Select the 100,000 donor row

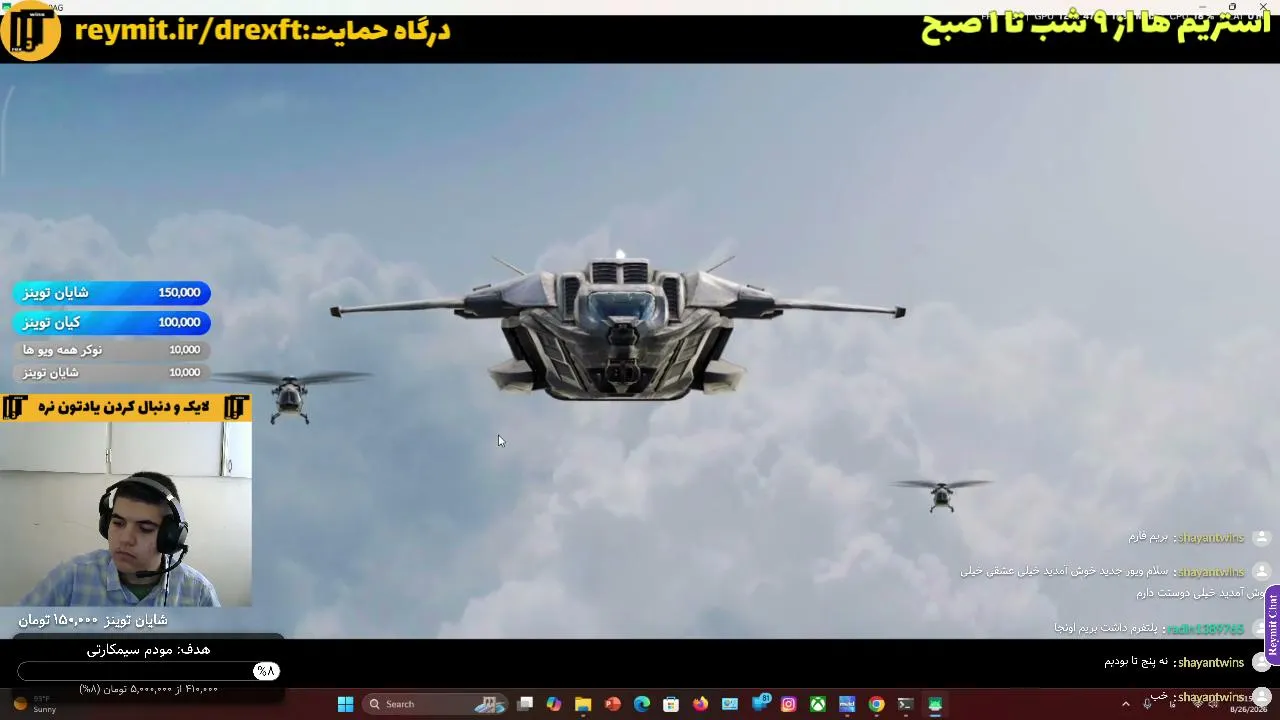click(112, 322)
